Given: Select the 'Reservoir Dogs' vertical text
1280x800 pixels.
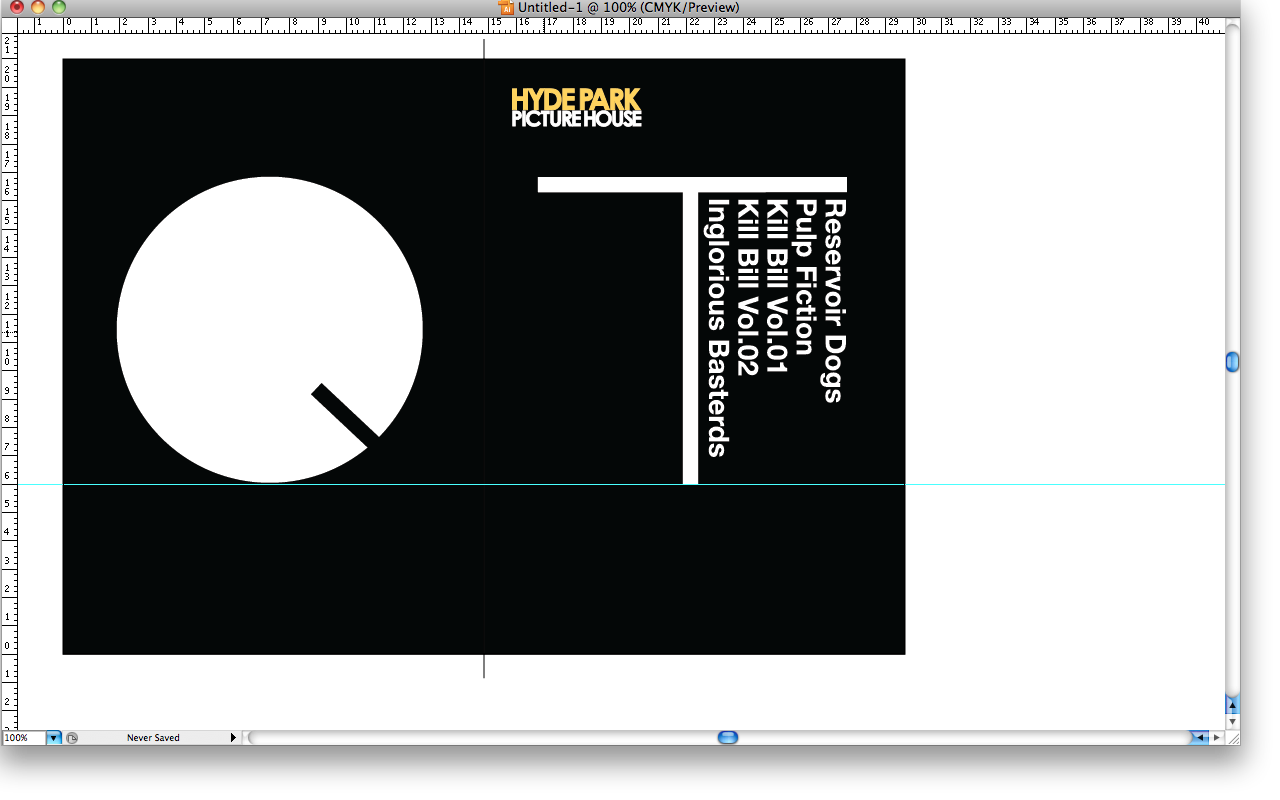Looking at the screenshot, I should (833, 300).
